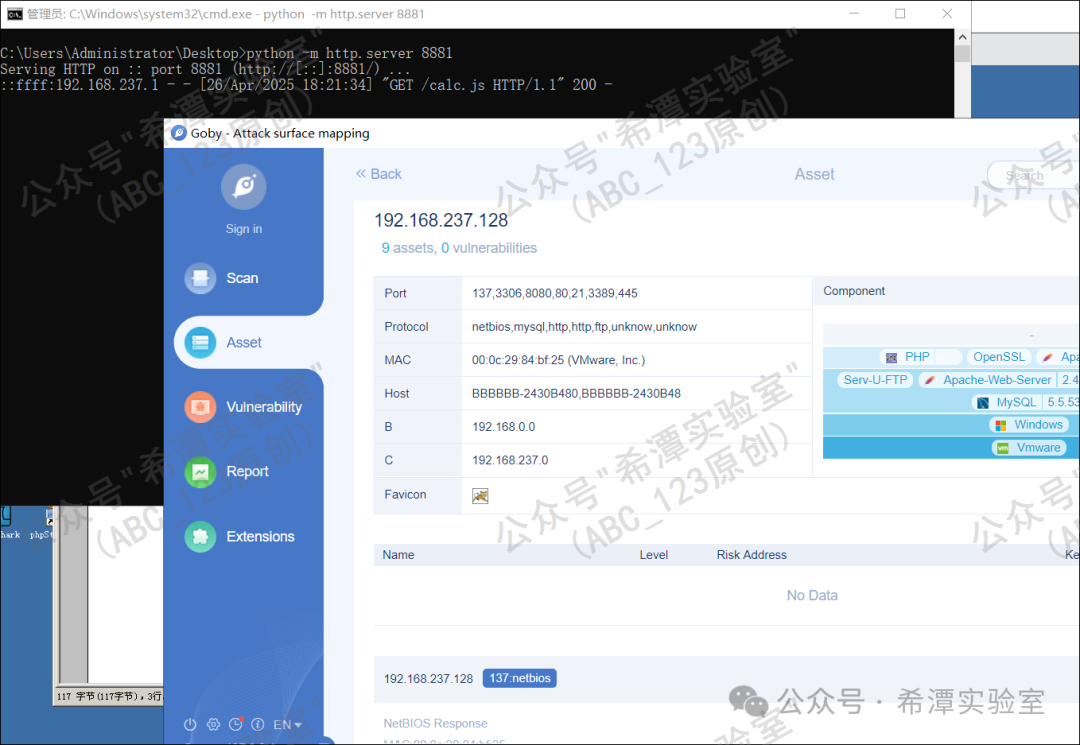Click the Apache-Web-Server feather icon
Viewport: 1080px width, 745px height.
[929, 380]
